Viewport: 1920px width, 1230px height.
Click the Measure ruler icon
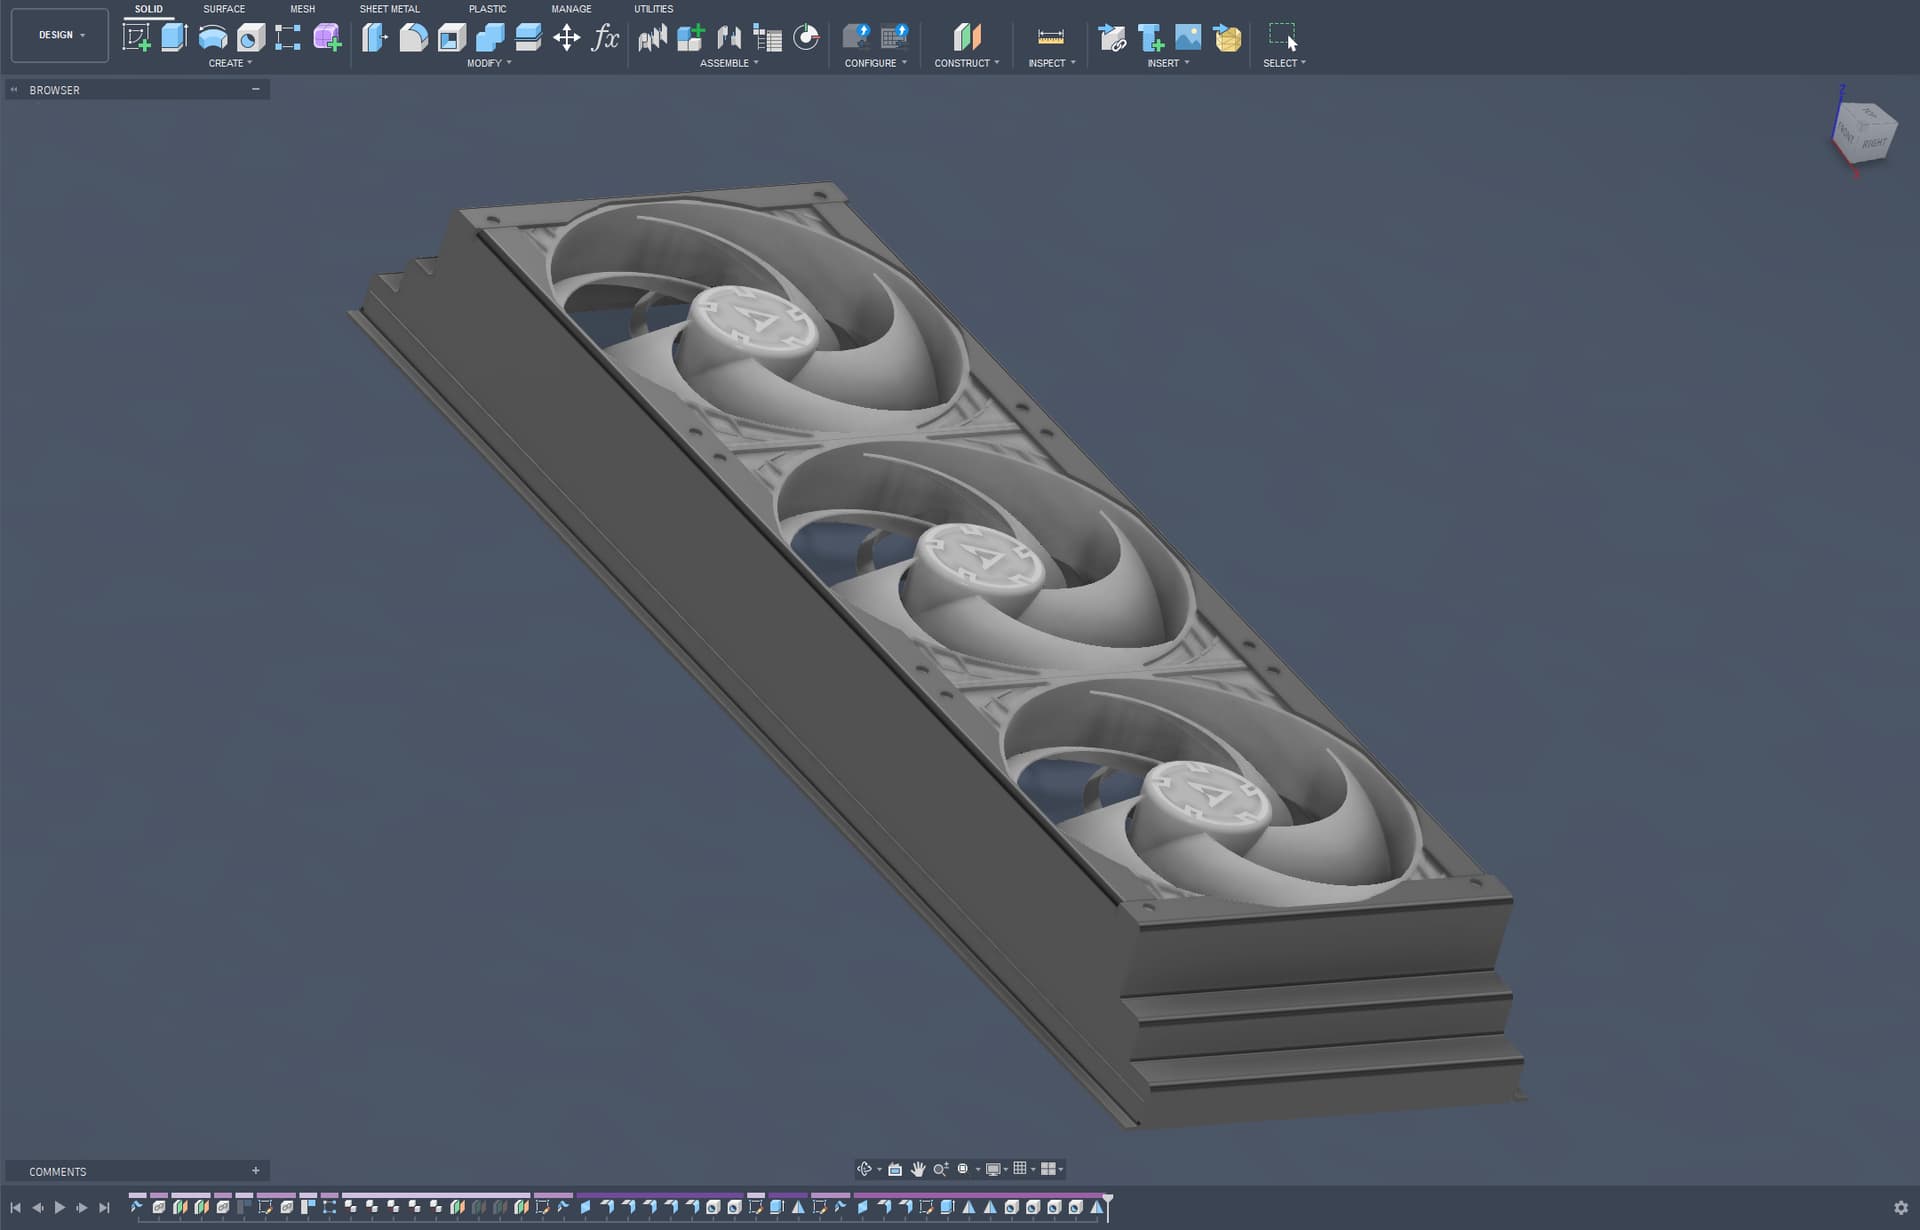click(1050, 38)
